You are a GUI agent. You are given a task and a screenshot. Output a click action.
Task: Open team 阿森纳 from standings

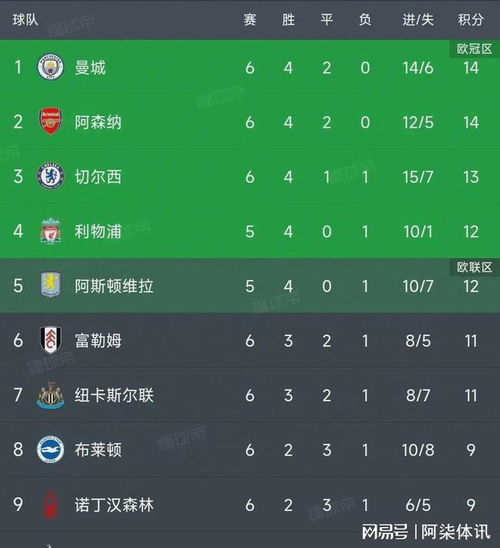(98, 122)
